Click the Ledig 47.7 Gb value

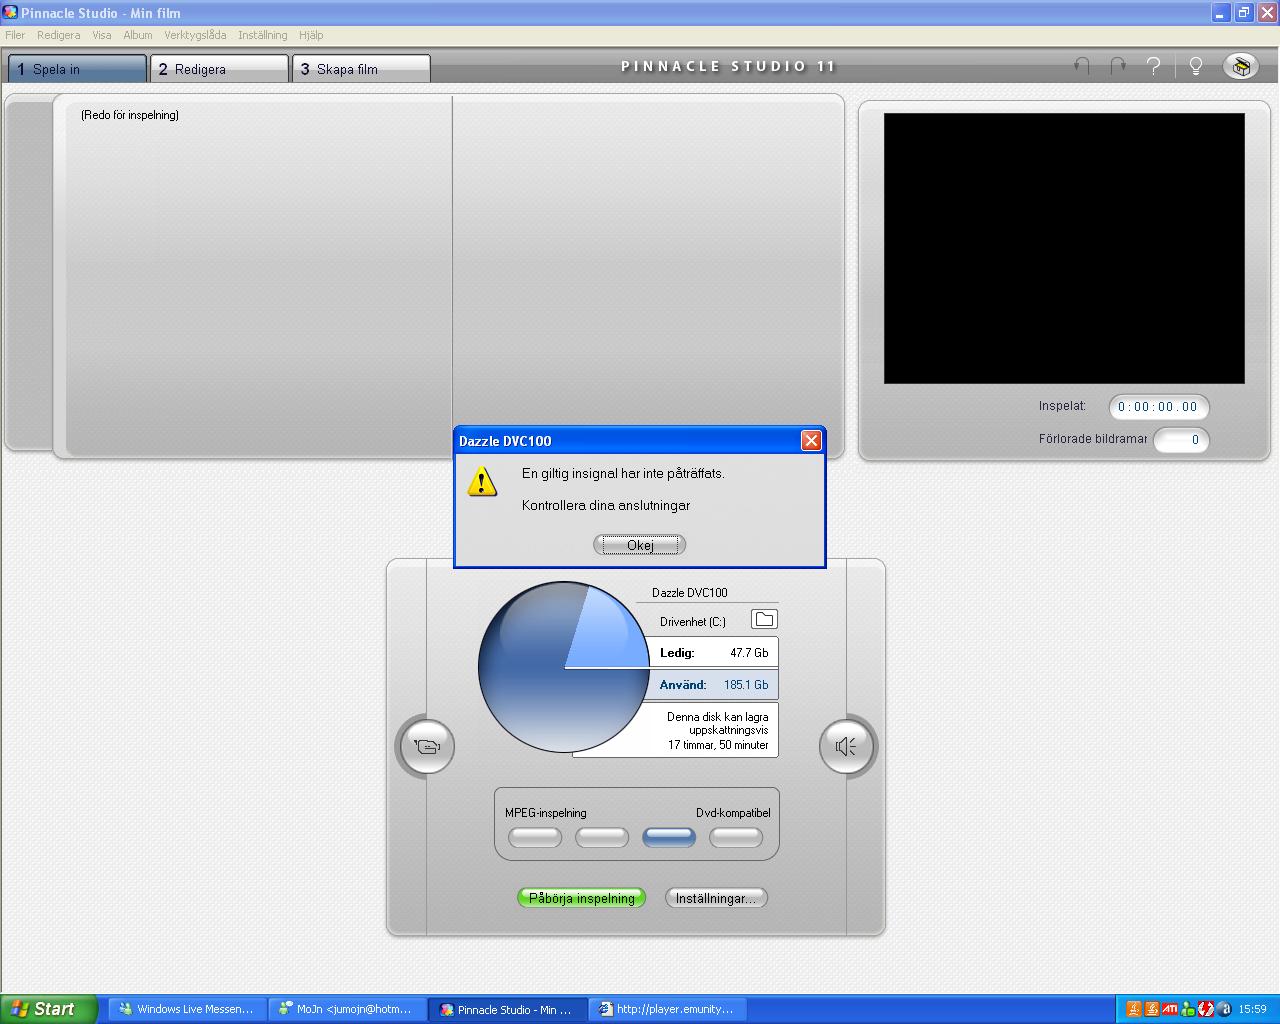point(749,652)
